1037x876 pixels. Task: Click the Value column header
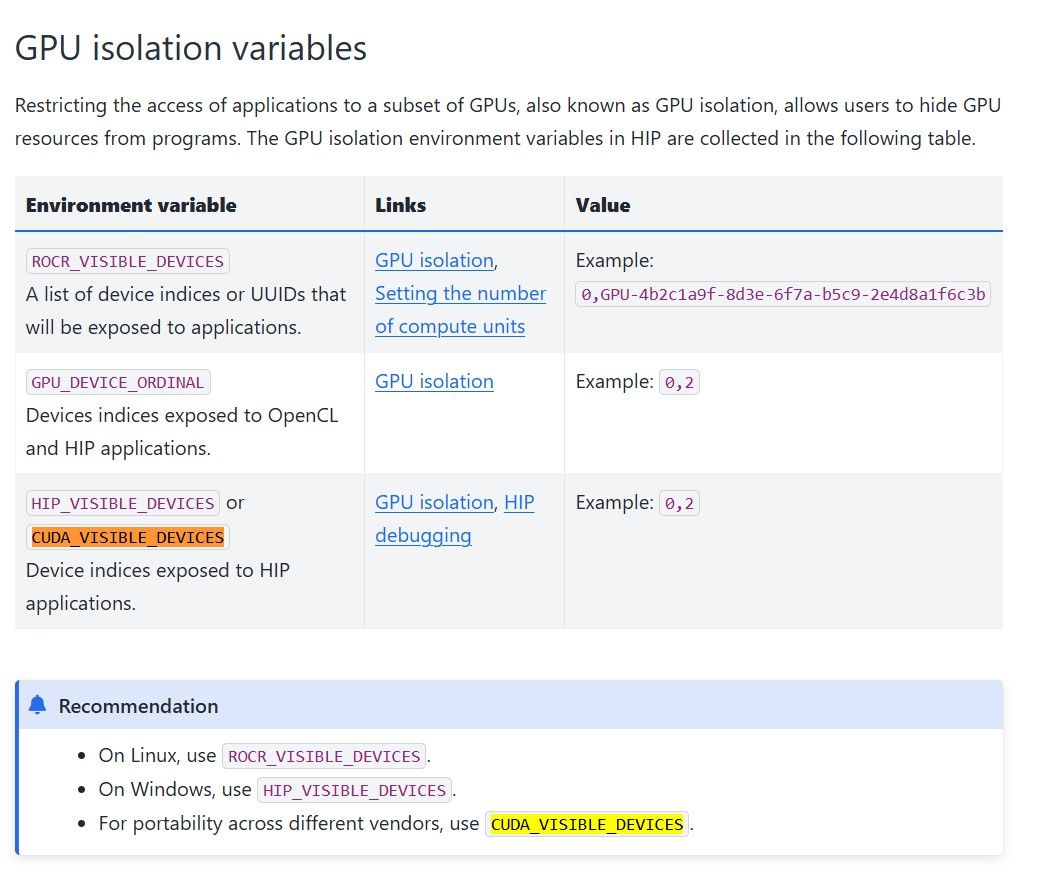[x=603, y=205]
